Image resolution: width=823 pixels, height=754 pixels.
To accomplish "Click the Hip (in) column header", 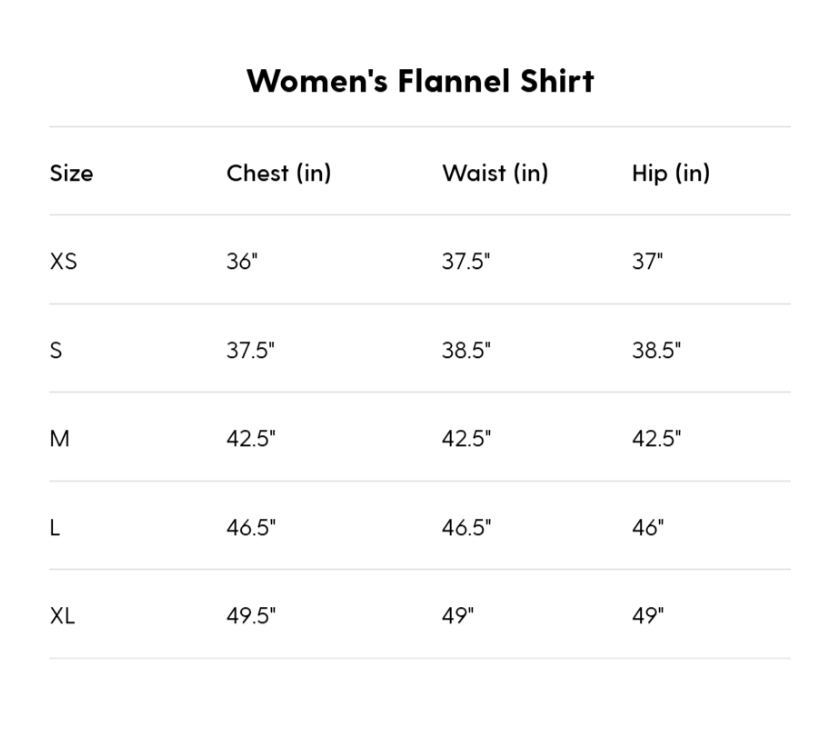I will point(670,173).
